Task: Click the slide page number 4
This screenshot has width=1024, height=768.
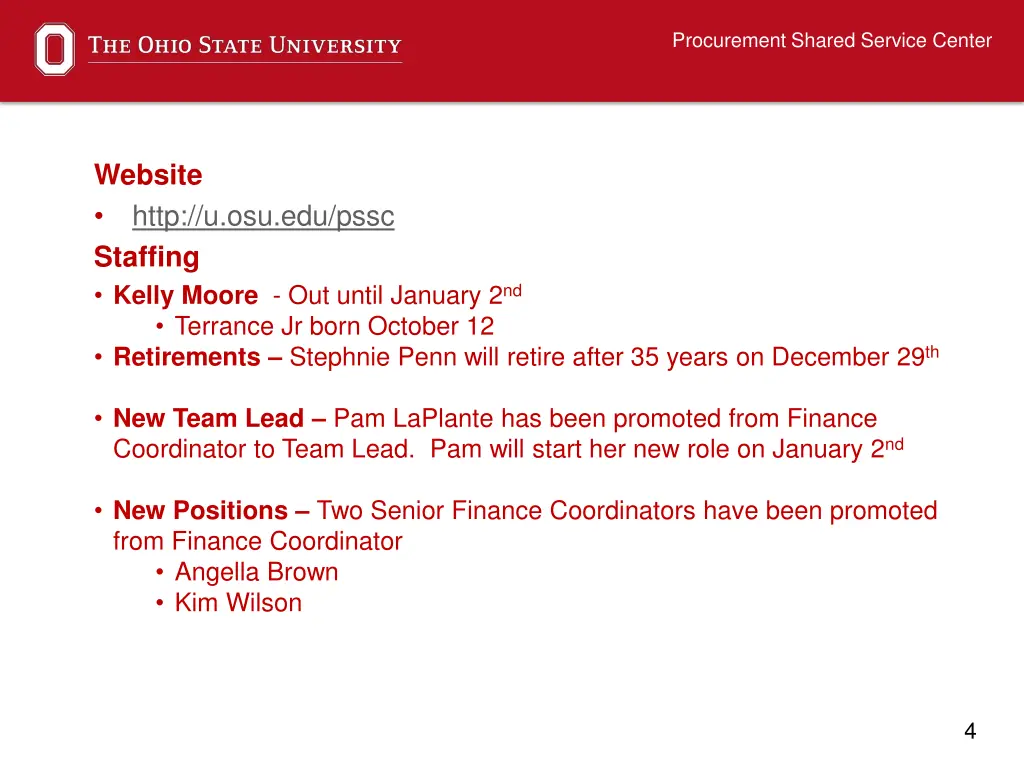Action: coord(970,731)
